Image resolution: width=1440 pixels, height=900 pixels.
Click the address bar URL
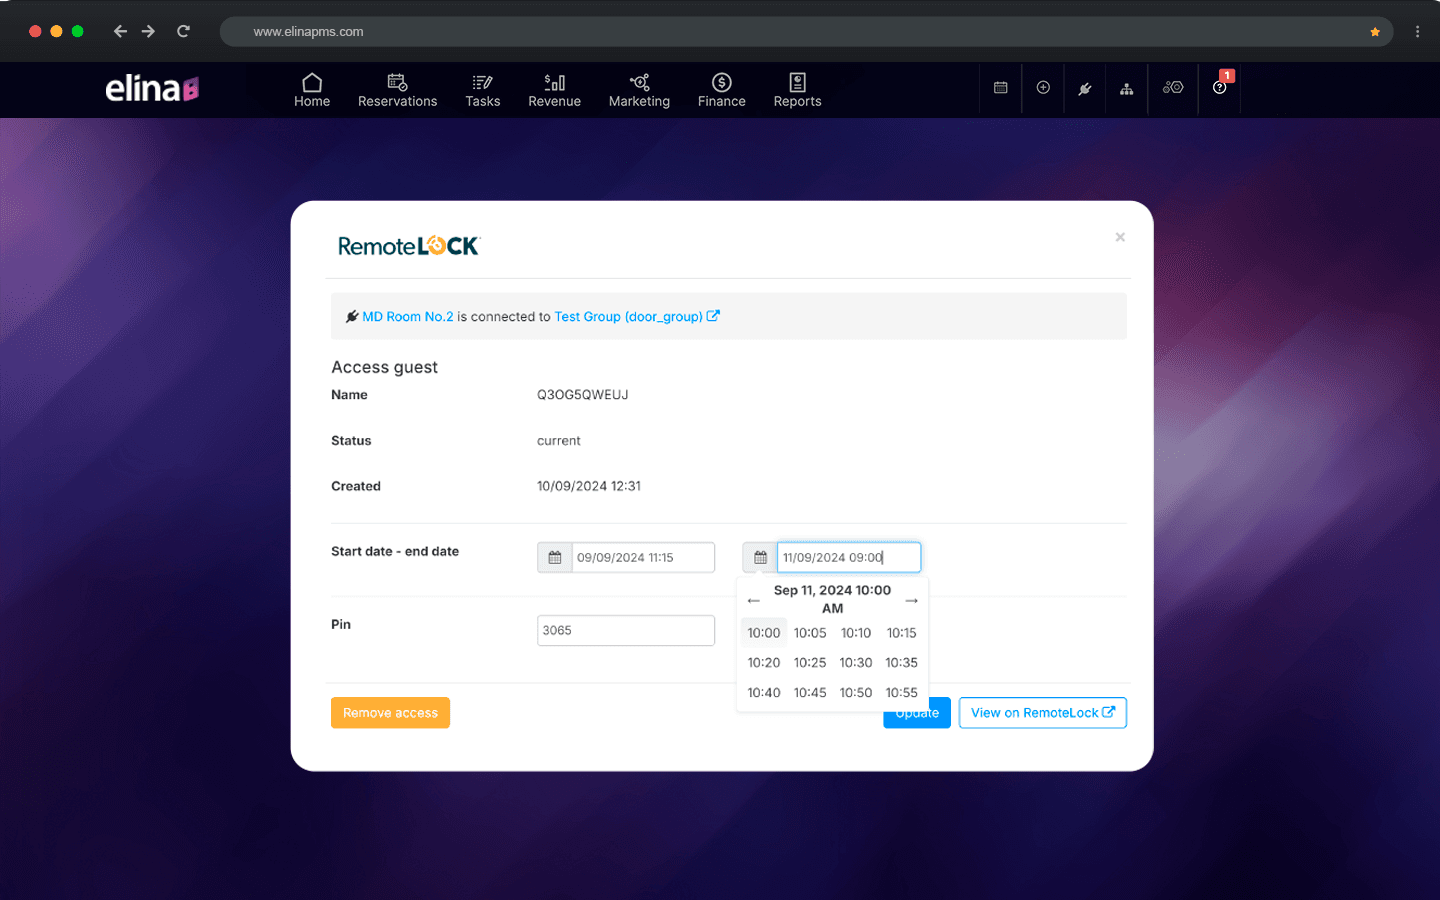pos(308,32)
